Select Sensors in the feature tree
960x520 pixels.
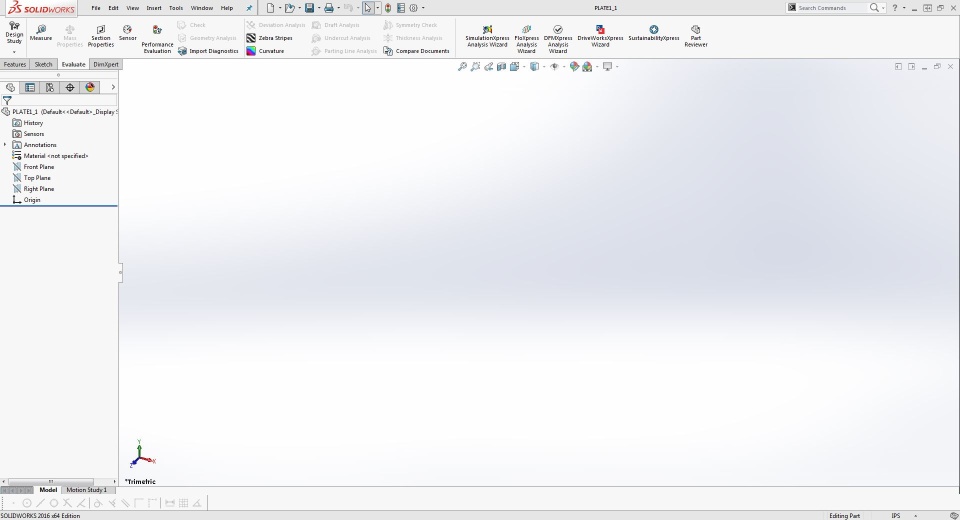coord(28,134)
